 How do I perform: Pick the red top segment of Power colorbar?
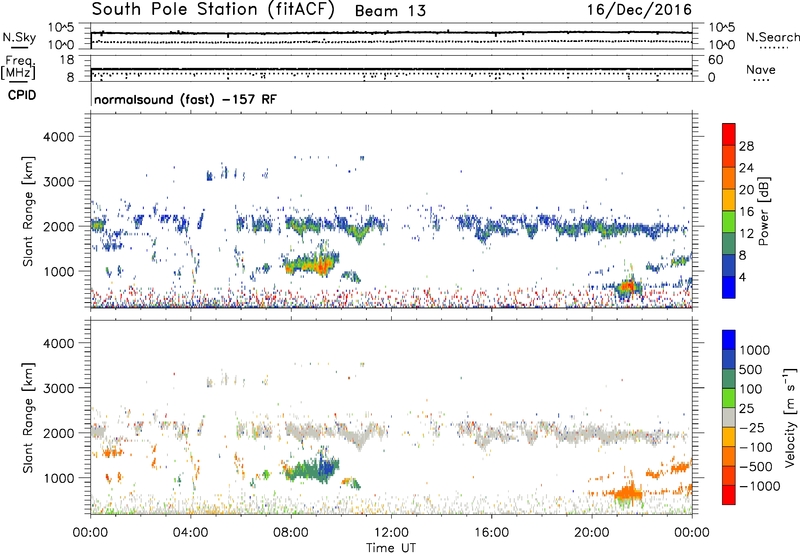[x=729, y=134]
